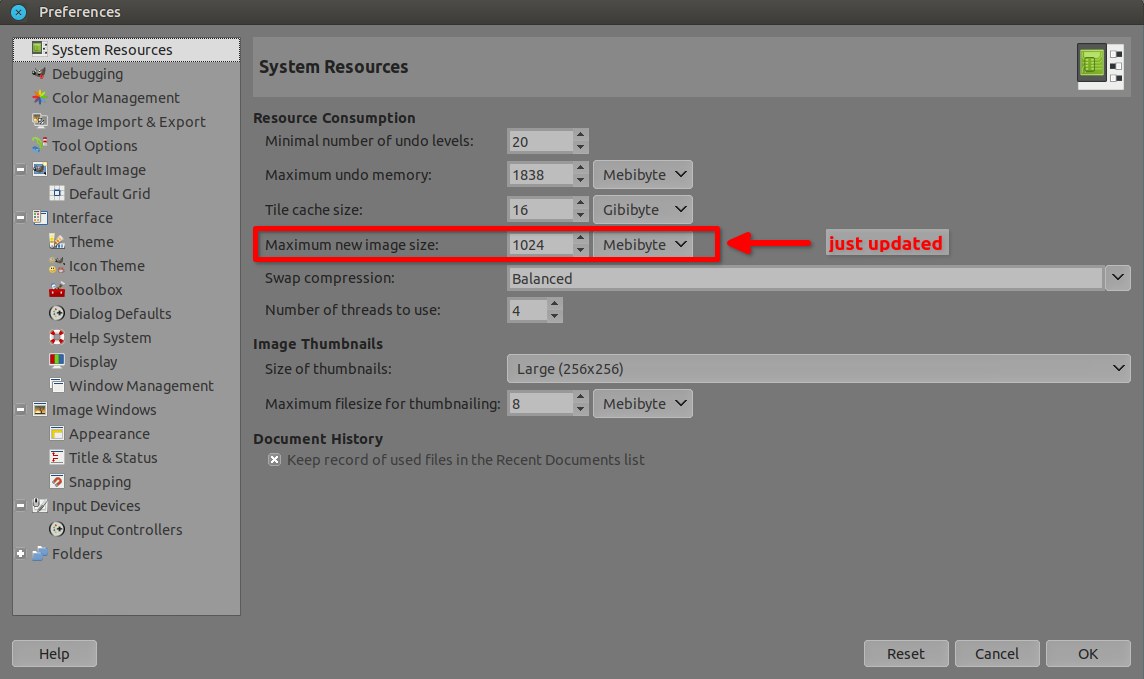
Task: Click the minimal undo levels field
Action: tap(541, 141)
